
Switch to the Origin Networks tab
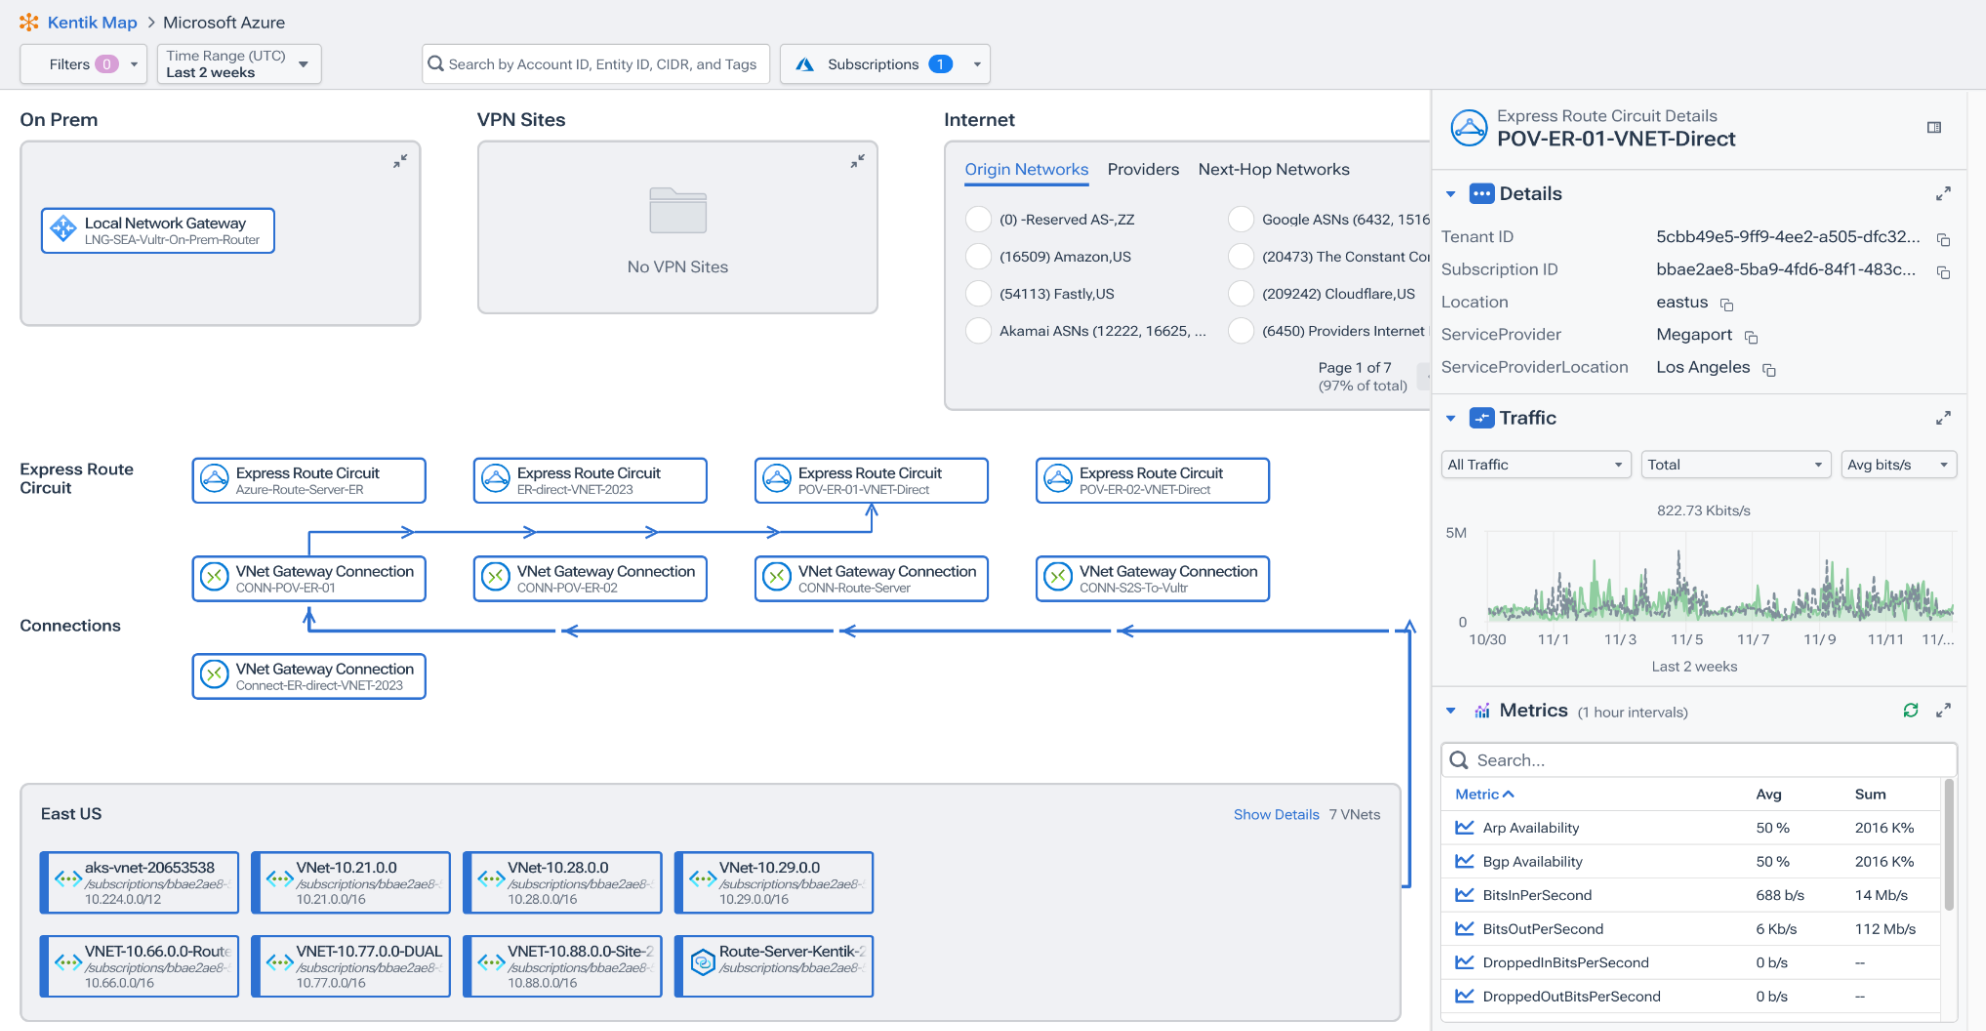(x=1026, y=170)
